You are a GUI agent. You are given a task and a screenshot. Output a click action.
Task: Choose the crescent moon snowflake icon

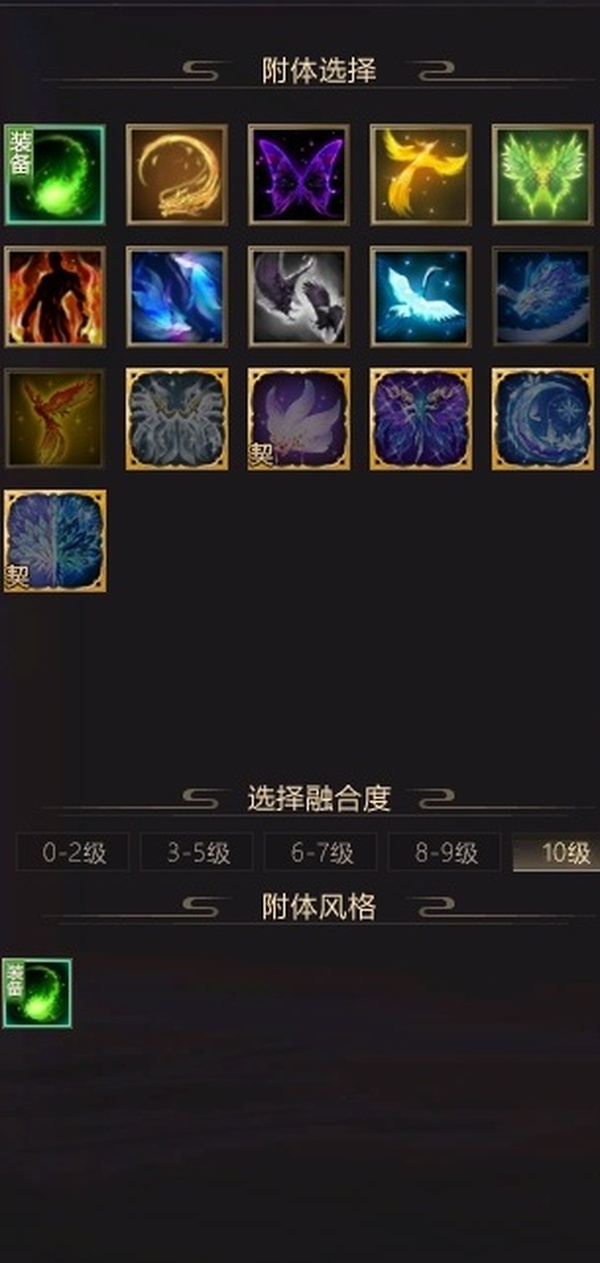(543, 419)
